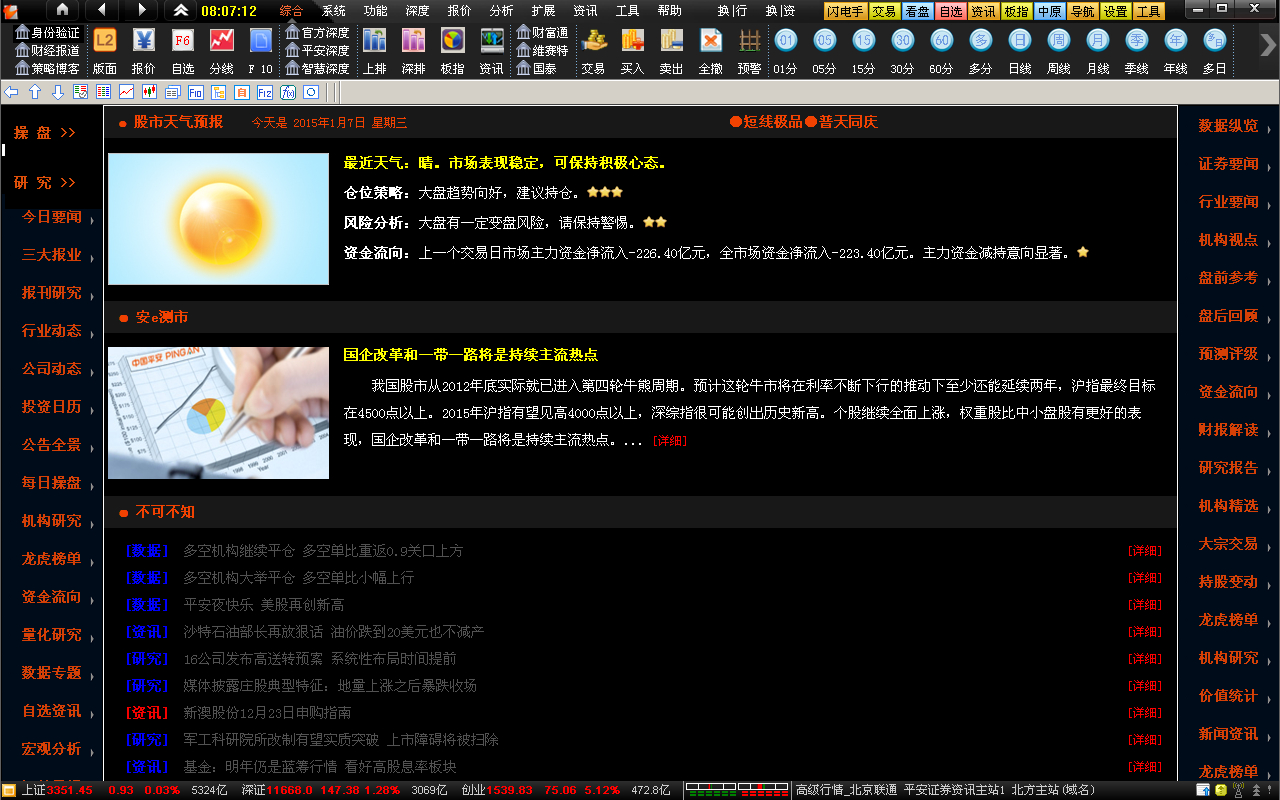
Task: Collapse the toolbar with double-chevron icon
Action: coord(180,11)
